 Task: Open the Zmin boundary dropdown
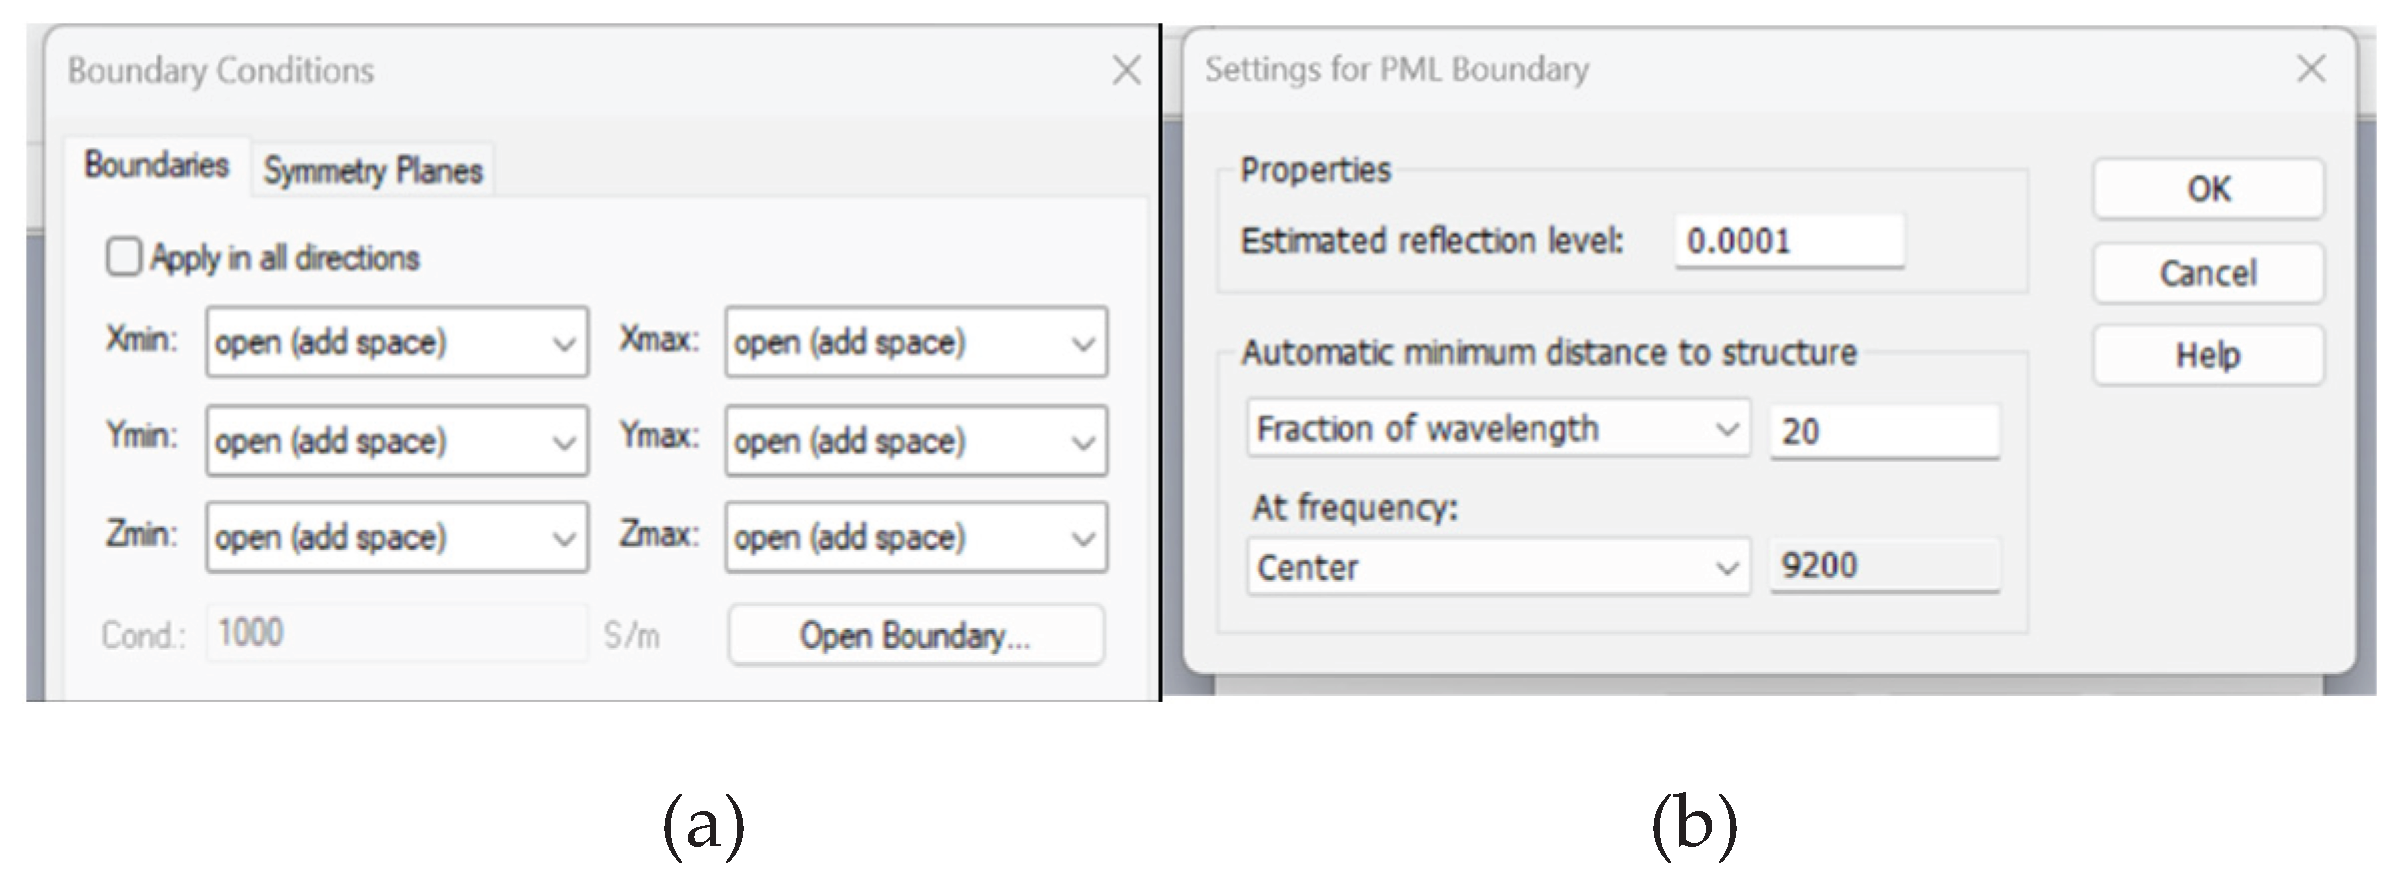(396, 537)
